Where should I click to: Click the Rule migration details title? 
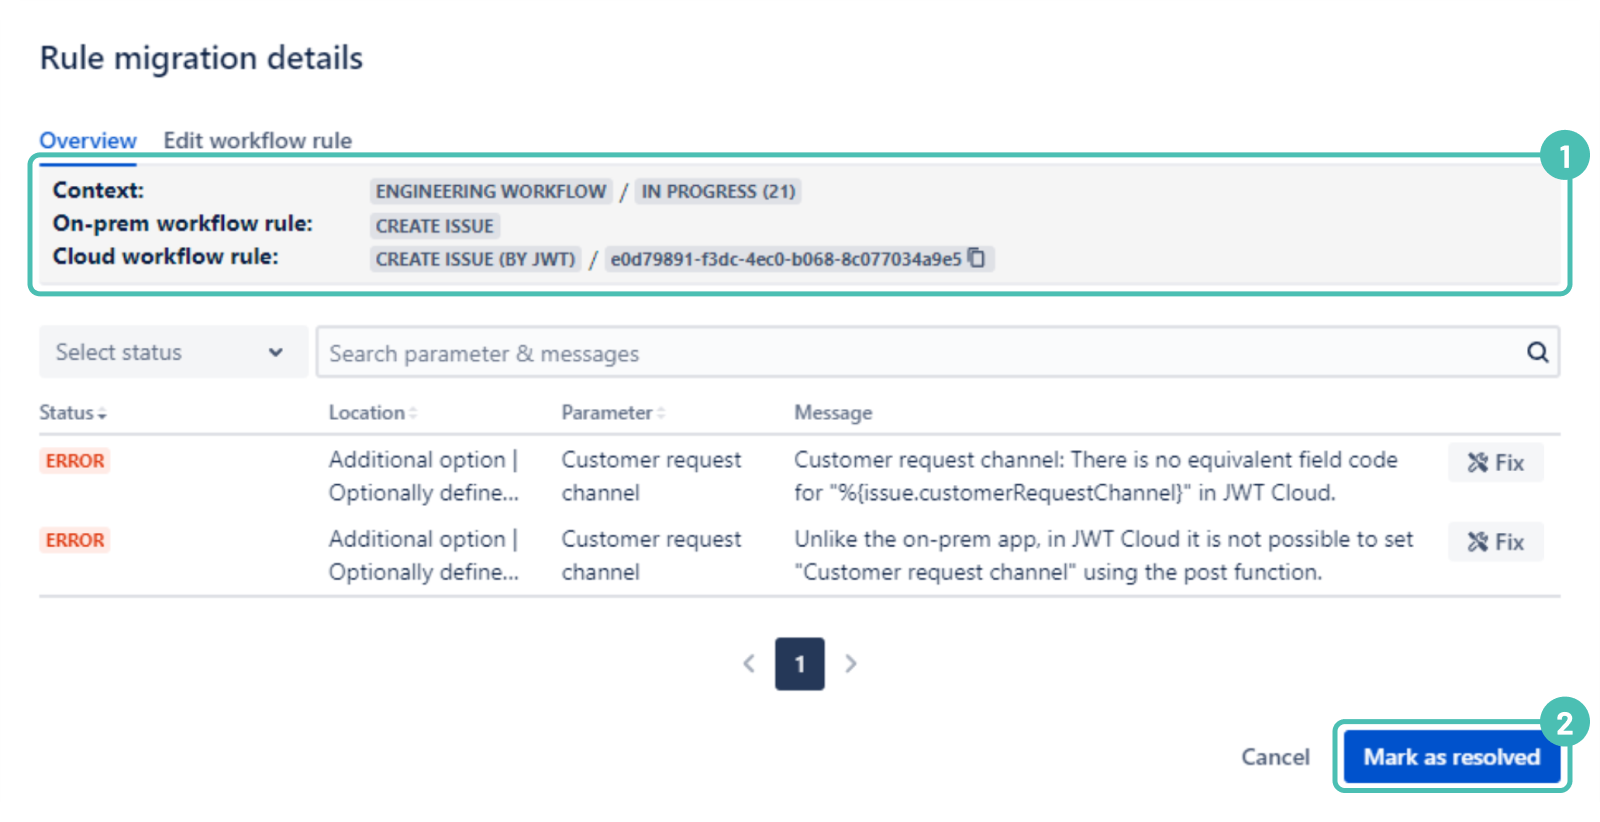click(x=201, y=58)
